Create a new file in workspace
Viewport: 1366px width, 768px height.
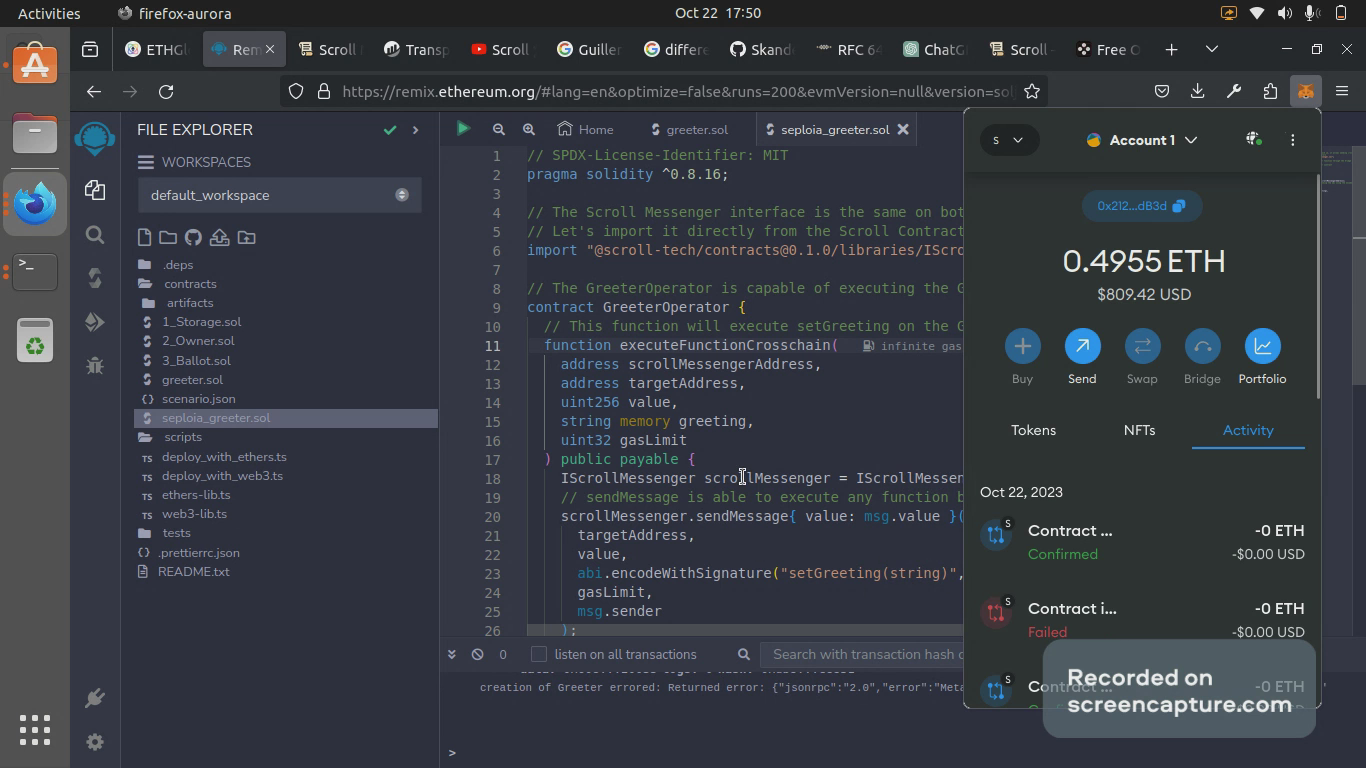click(145, 237)
